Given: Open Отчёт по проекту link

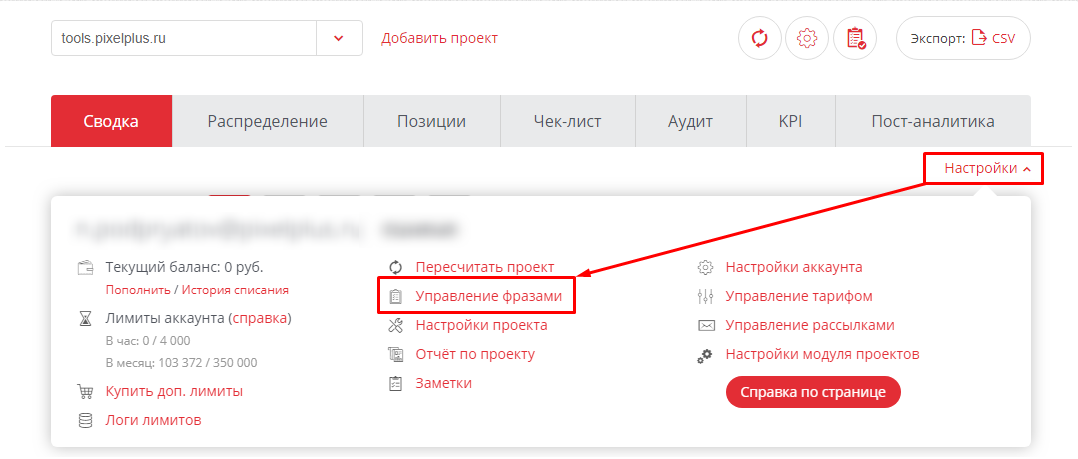Looking at the screenshot, I should click(475, 355).
